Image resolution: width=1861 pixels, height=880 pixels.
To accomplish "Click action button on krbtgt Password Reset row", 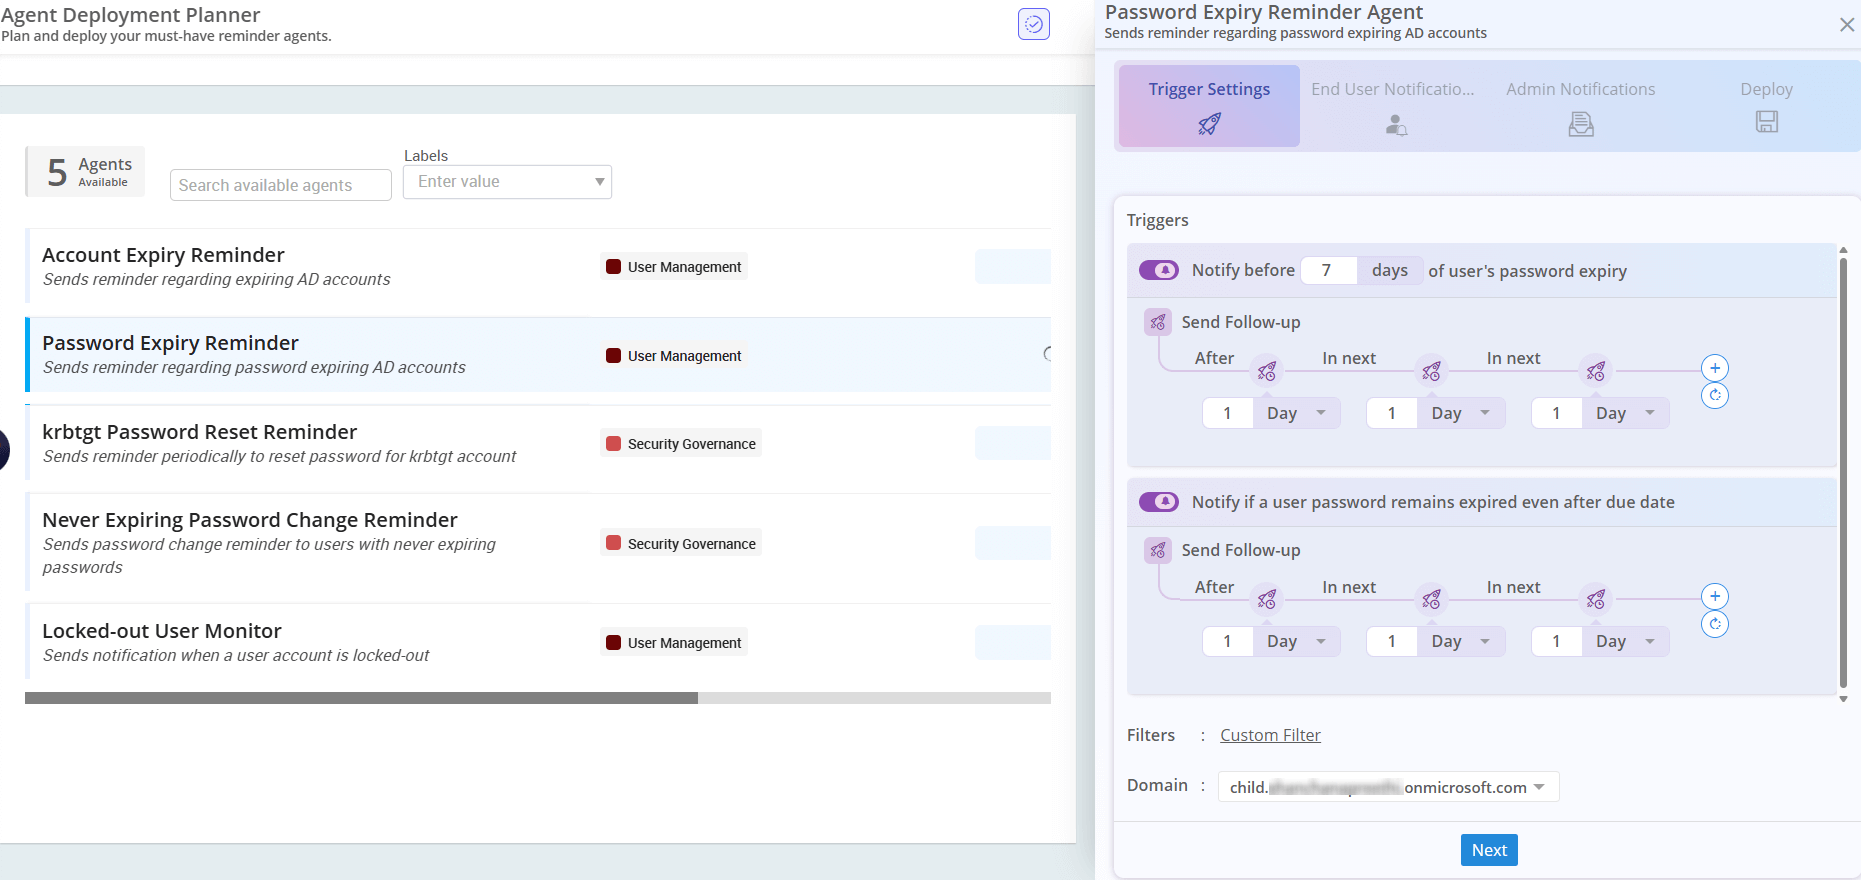I will (1012, 443).
